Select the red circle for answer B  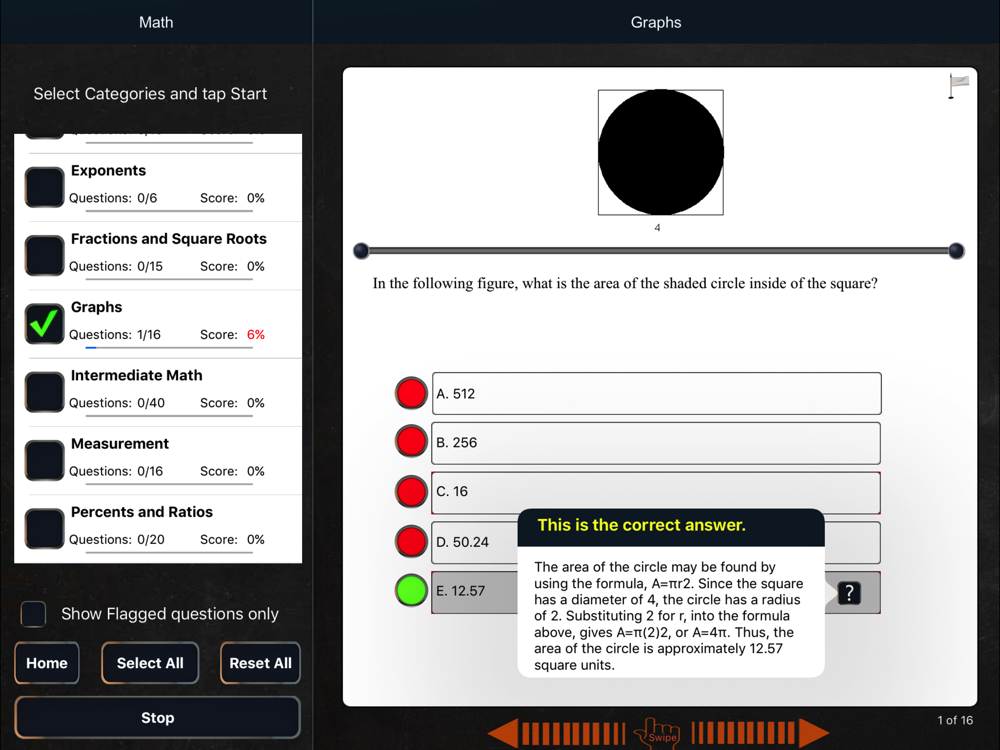click(411, 442)
